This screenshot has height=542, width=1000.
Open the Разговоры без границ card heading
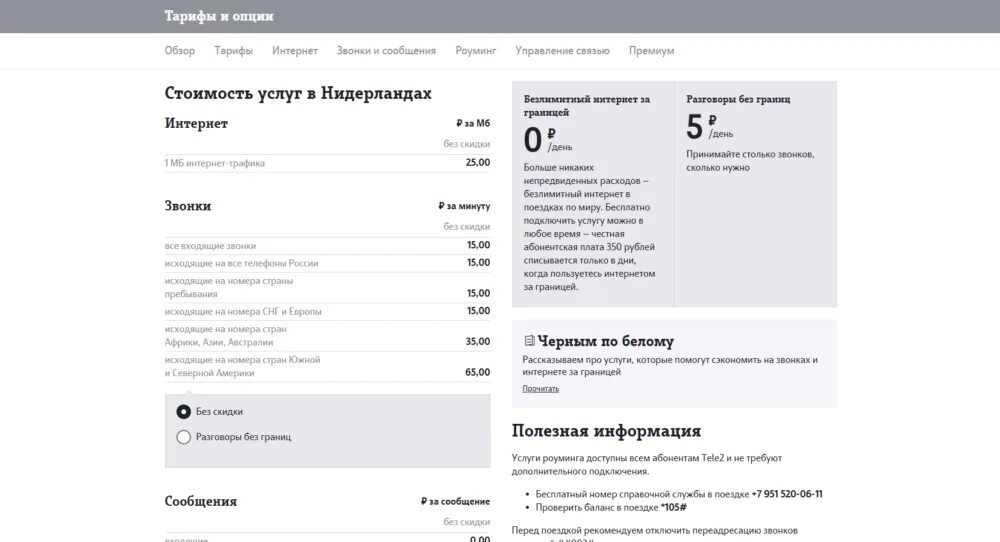738,99
